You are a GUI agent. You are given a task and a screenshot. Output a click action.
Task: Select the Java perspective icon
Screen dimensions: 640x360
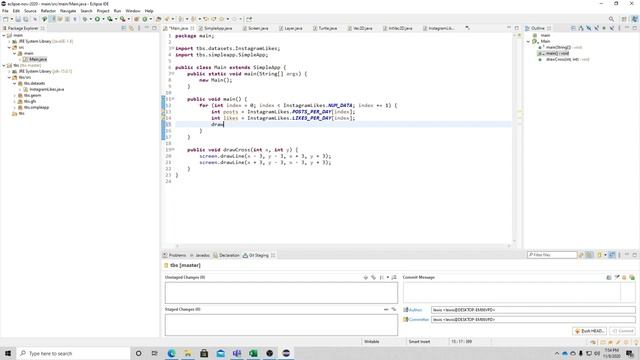634,19
